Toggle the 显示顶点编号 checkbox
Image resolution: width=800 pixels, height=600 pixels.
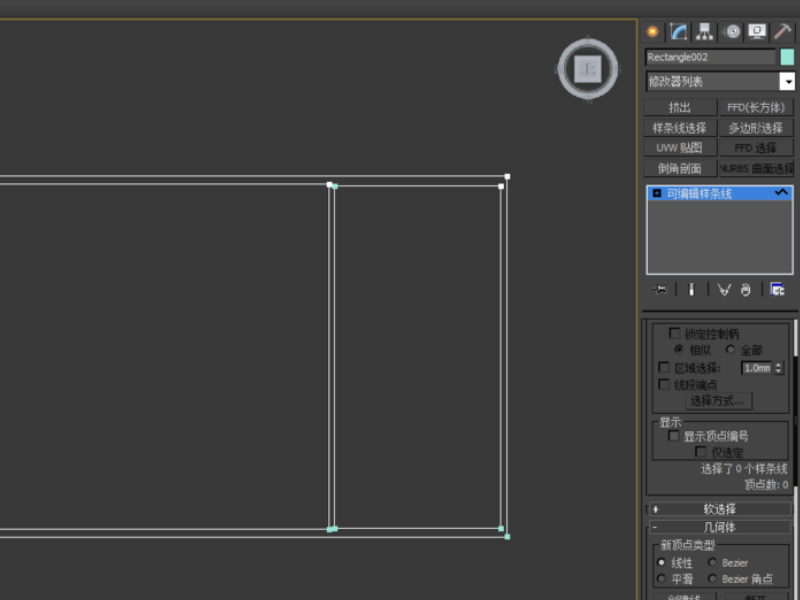[x=674, y=436]
